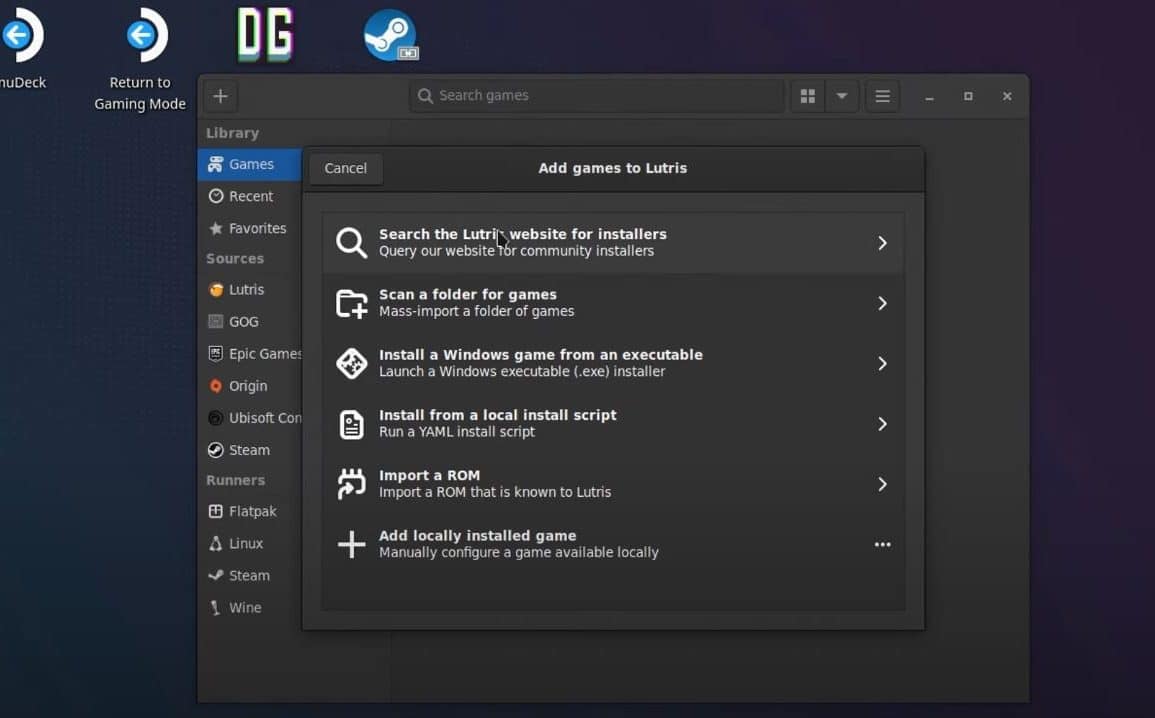Screen dimensions: 1155x718
Task: Click the star icon next to Favorites
Action: click(216, 228)
